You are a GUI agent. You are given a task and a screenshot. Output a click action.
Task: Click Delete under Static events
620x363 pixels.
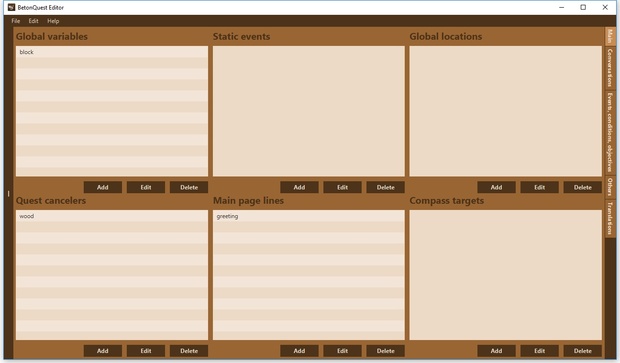(386, 187)
